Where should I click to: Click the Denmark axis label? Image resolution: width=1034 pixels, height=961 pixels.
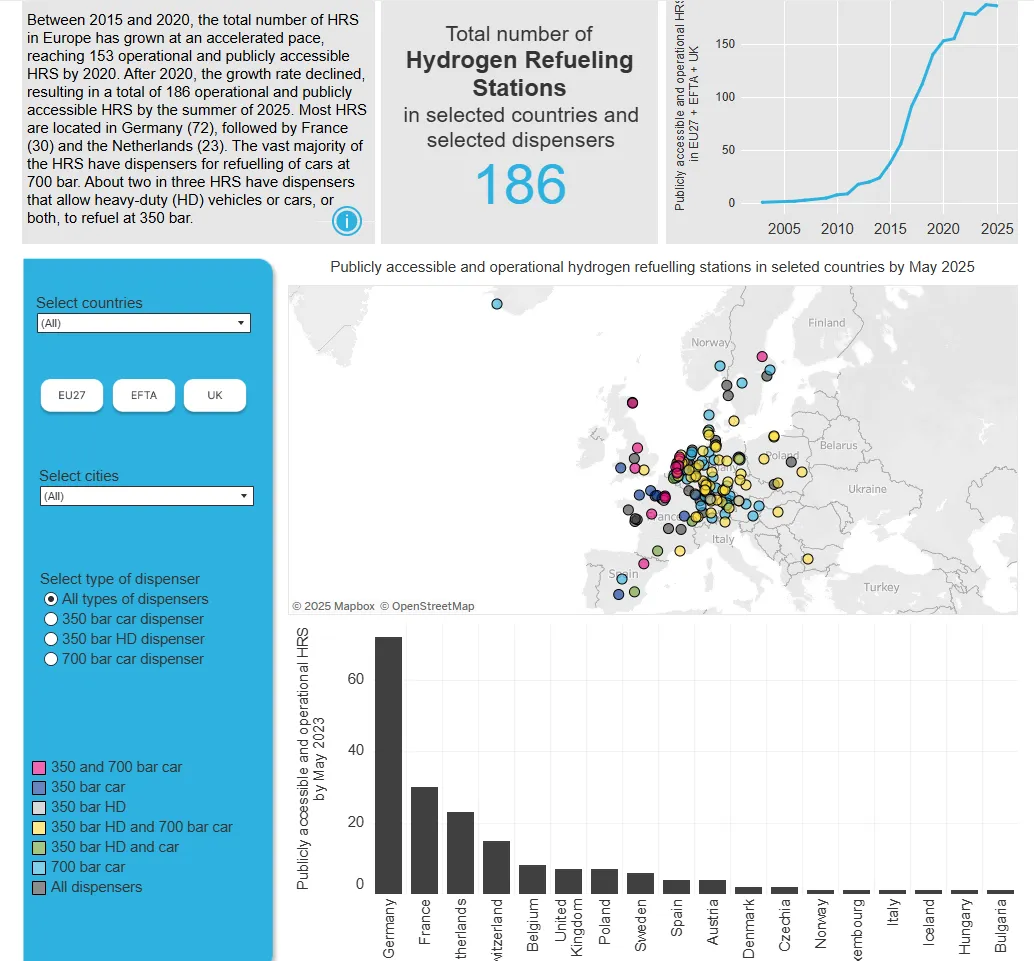click(x=748, y=928)
